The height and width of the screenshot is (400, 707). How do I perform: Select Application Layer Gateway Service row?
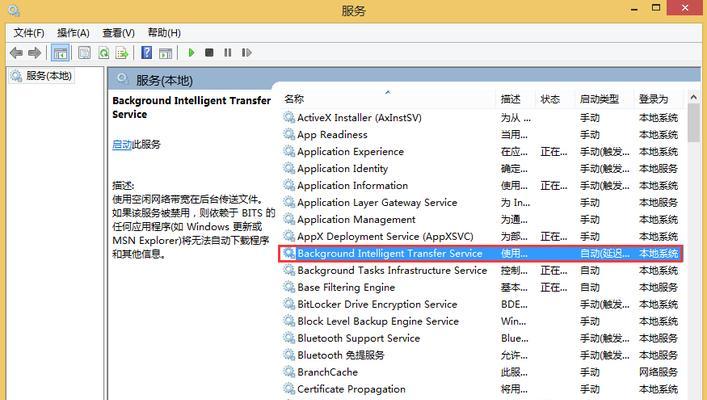[x=481, y=202]
